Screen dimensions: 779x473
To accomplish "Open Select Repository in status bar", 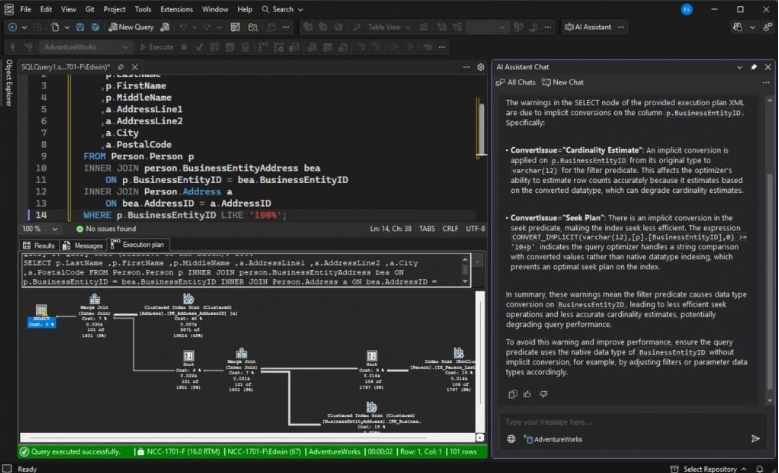I will coord(709,469).
